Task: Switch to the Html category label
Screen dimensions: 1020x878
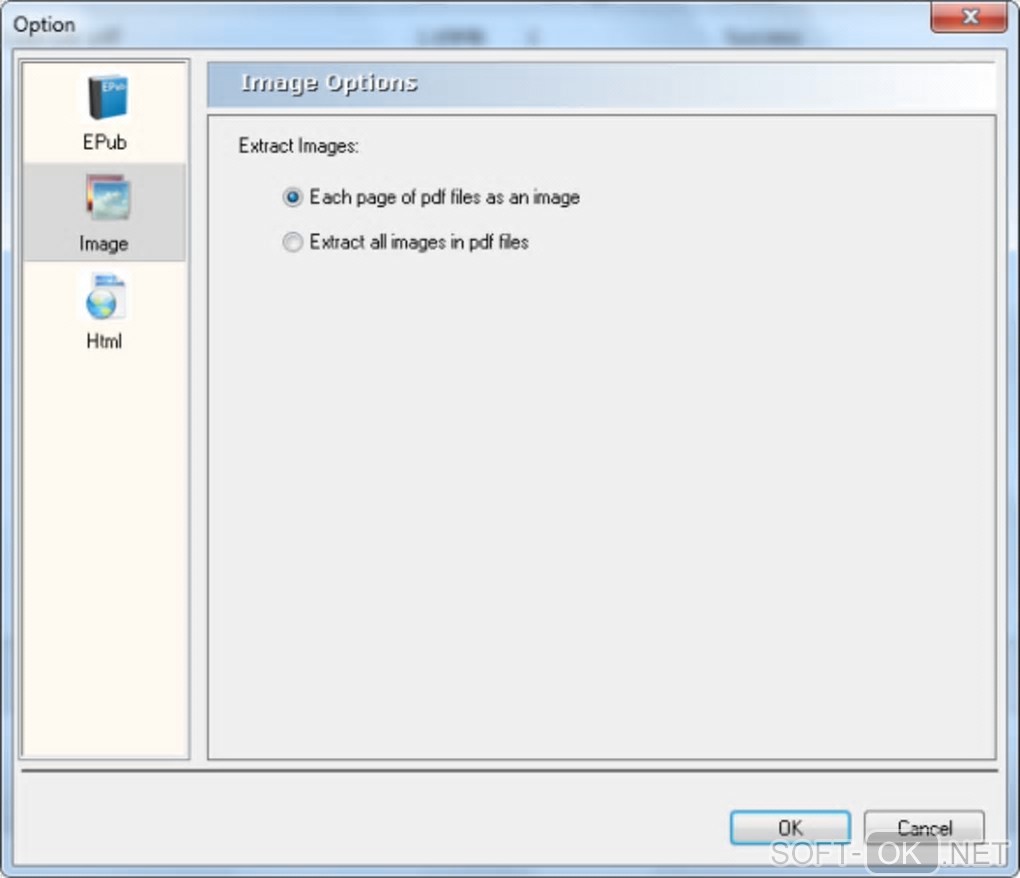Action: point(104,341)
